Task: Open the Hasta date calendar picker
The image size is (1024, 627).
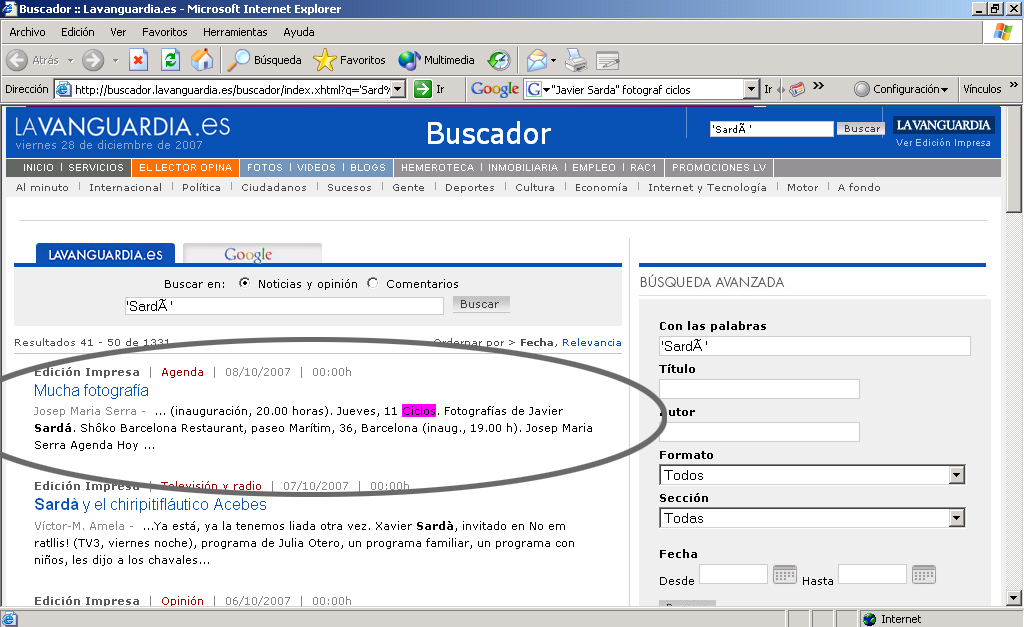Action: [x=924, y=574]
